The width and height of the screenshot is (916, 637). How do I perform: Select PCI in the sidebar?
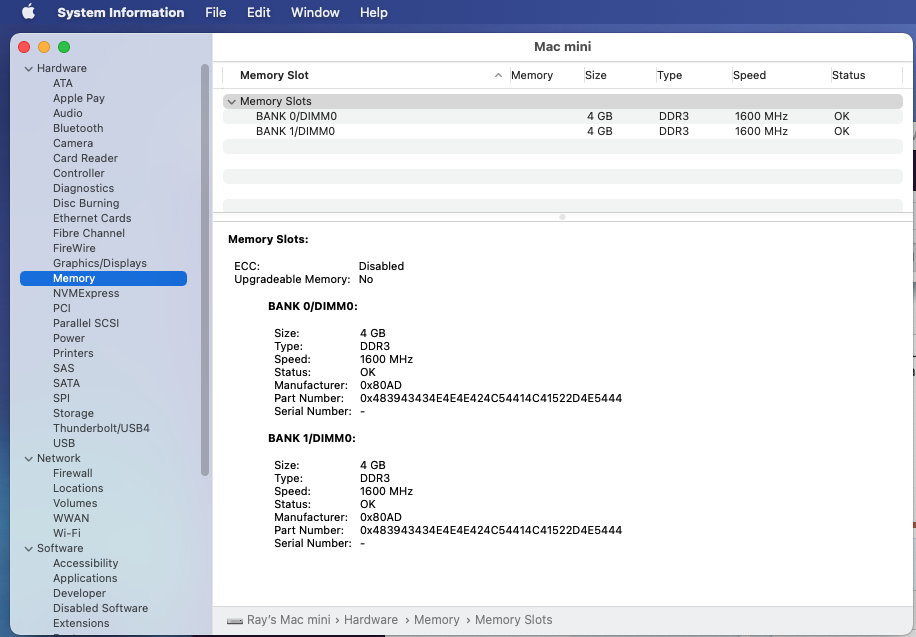pos(62,309)
